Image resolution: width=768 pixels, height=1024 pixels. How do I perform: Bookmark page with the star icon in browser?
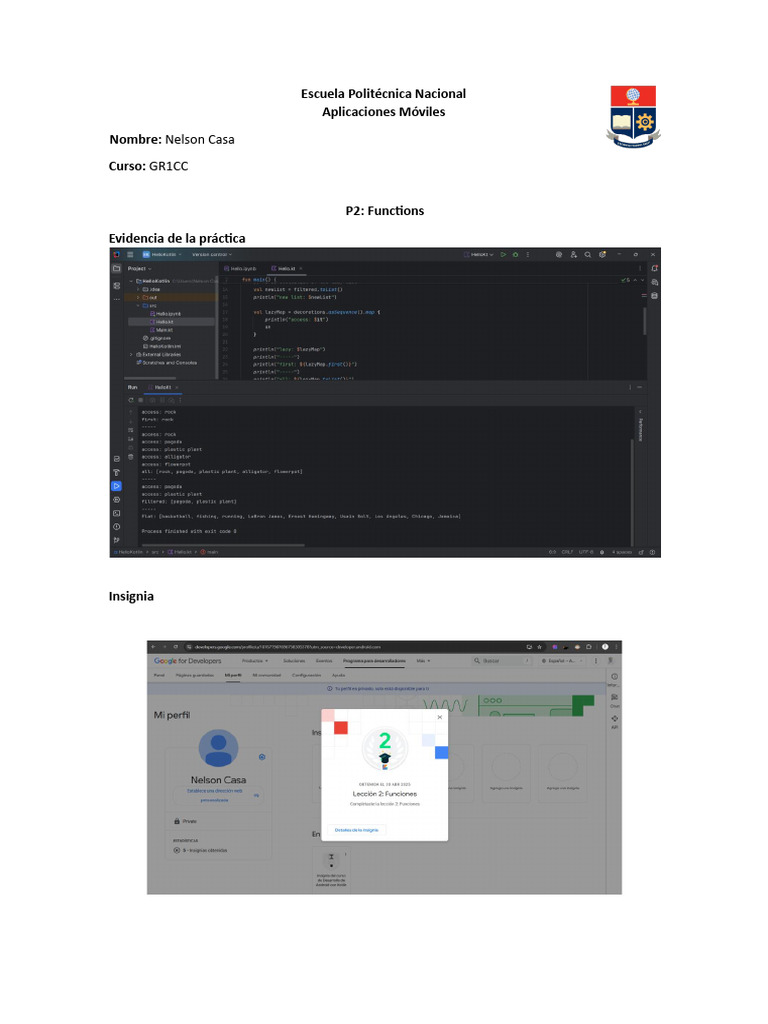pyautogui.click(x=539, y=647)
